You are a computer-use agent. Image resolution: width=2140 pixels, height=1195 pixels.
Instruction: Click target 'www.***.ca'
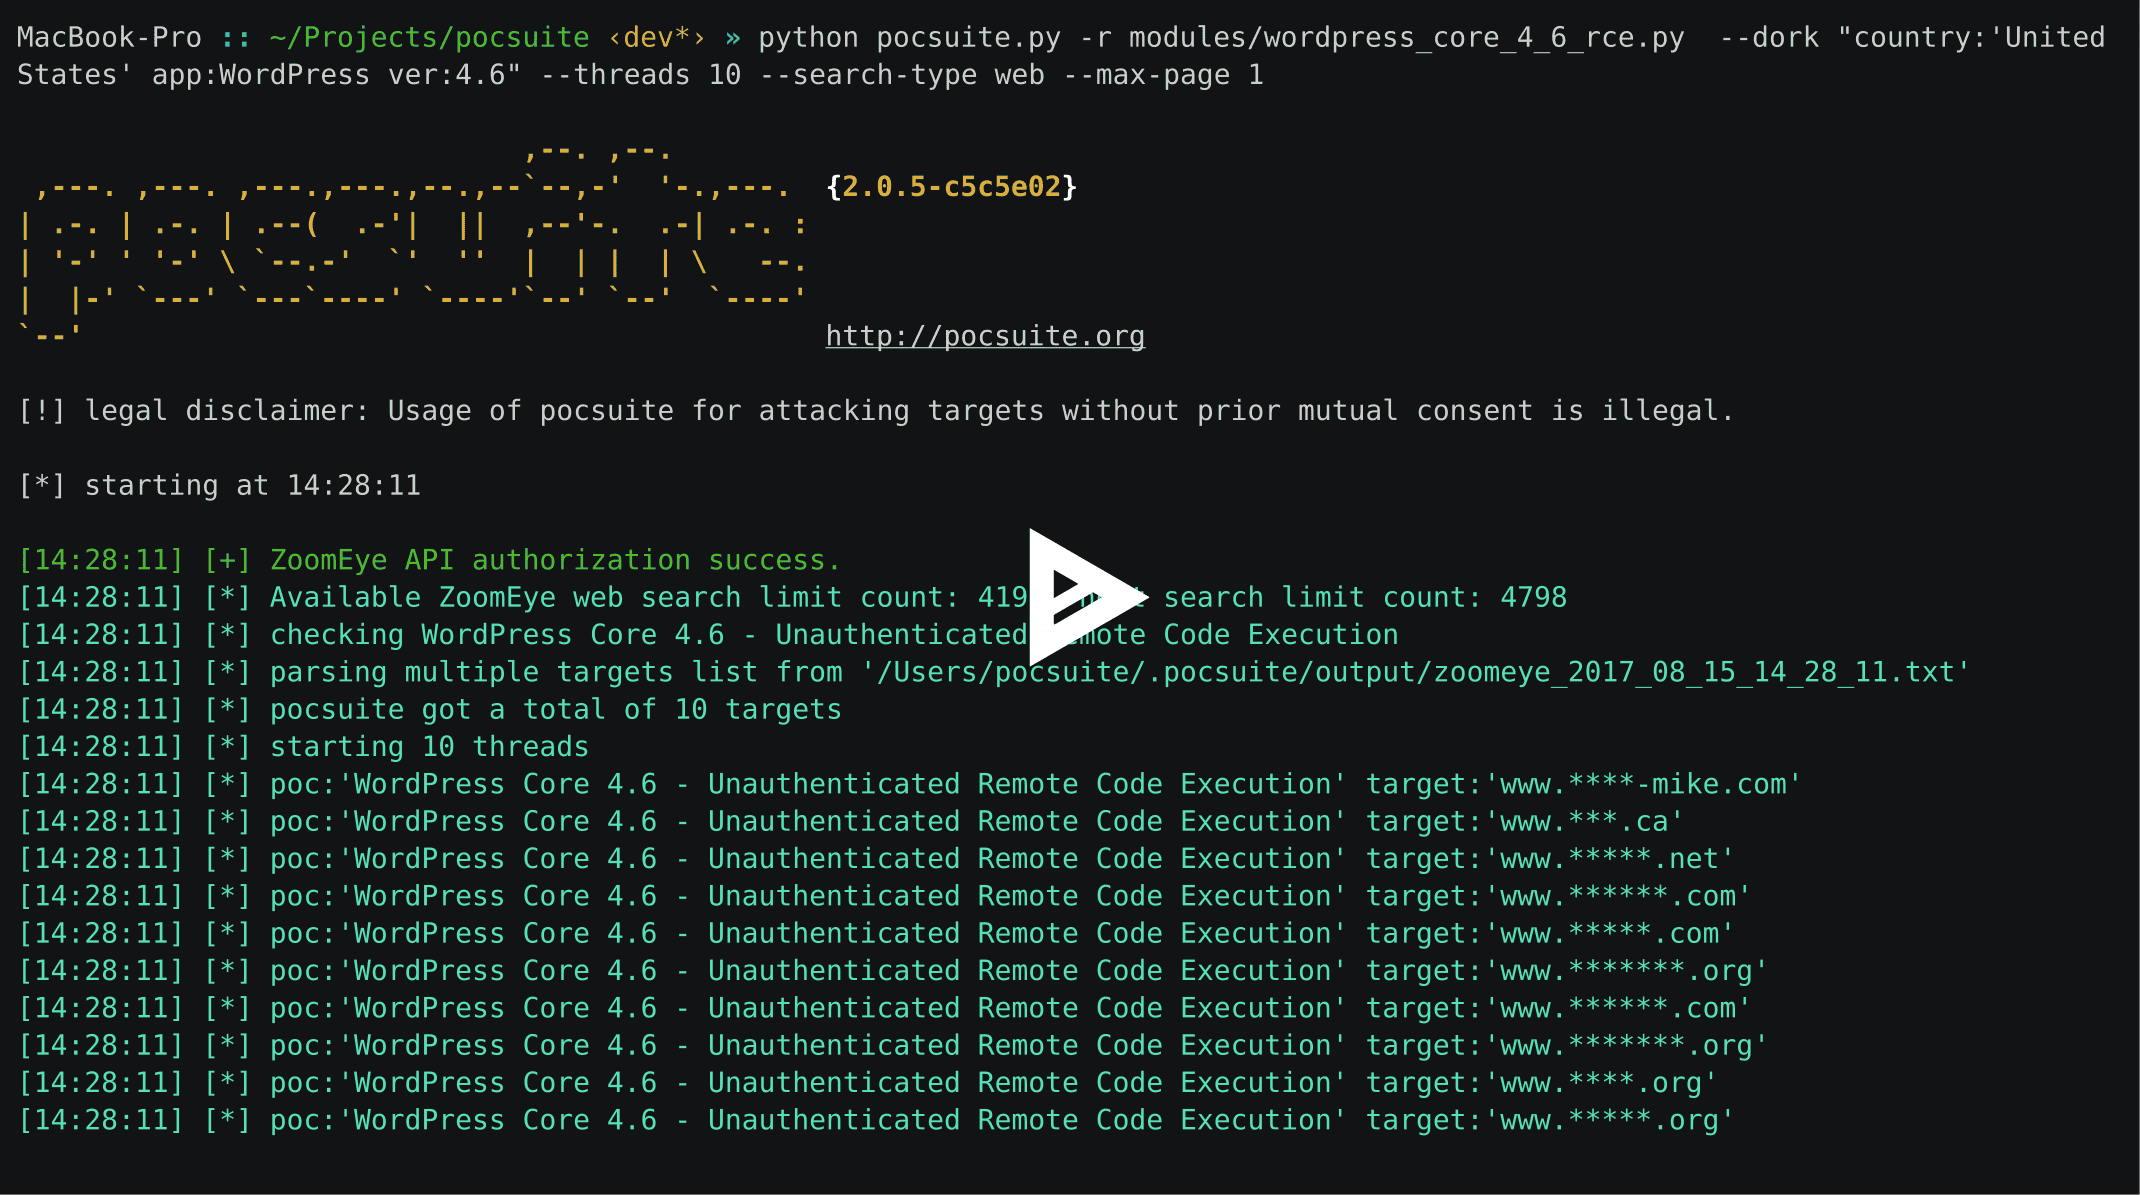(1585, 822)
